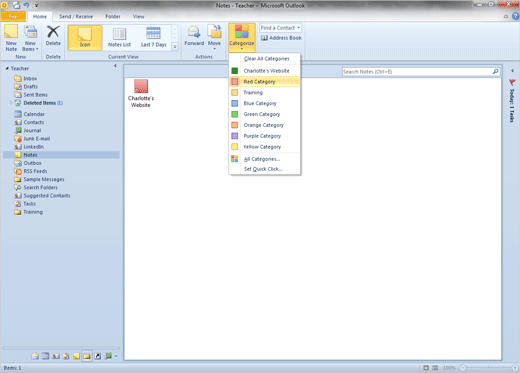Open the Contacts folder
520x373 pixels.
point(29,122)
